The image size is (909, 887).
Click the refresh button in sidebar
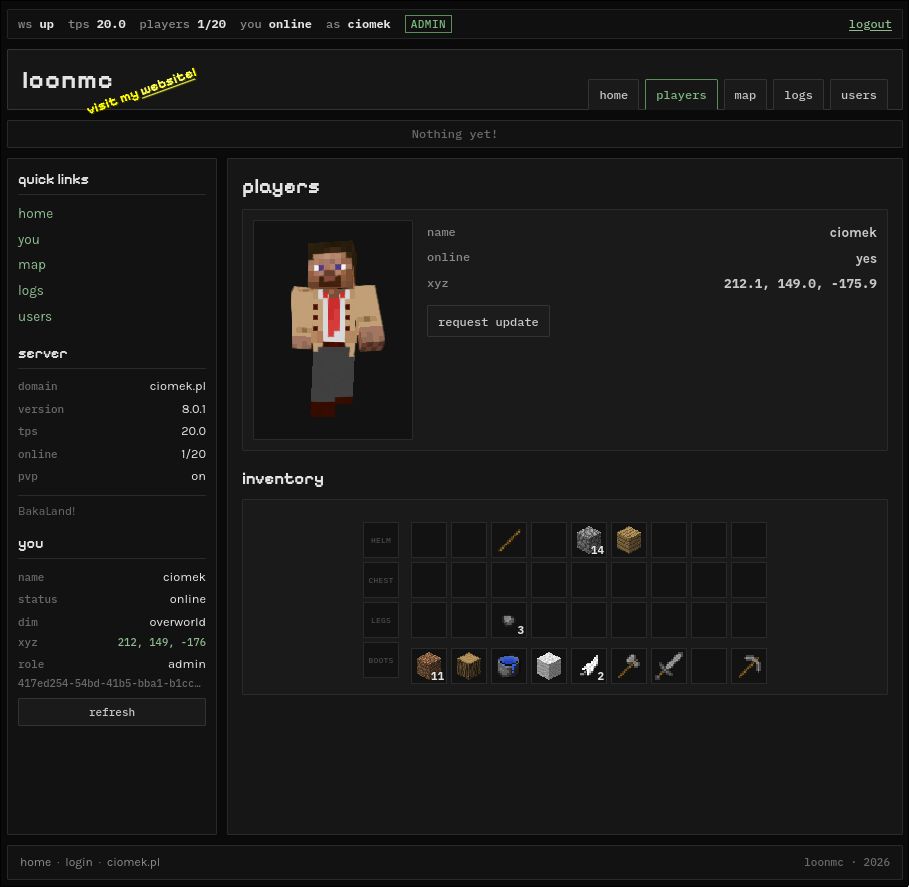pos(112,712)
